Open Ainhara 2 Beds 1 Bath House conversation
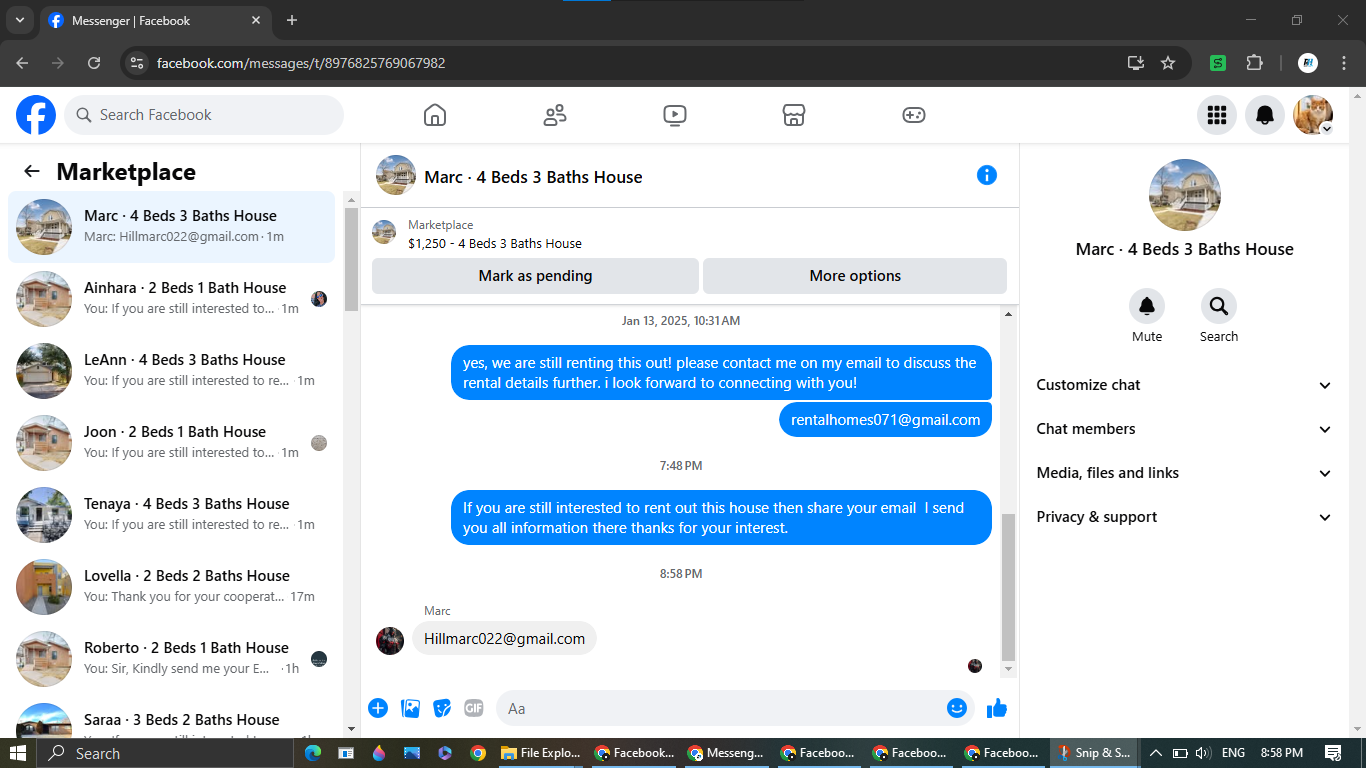The image size is (1366, 768). [x=172, y=299]
